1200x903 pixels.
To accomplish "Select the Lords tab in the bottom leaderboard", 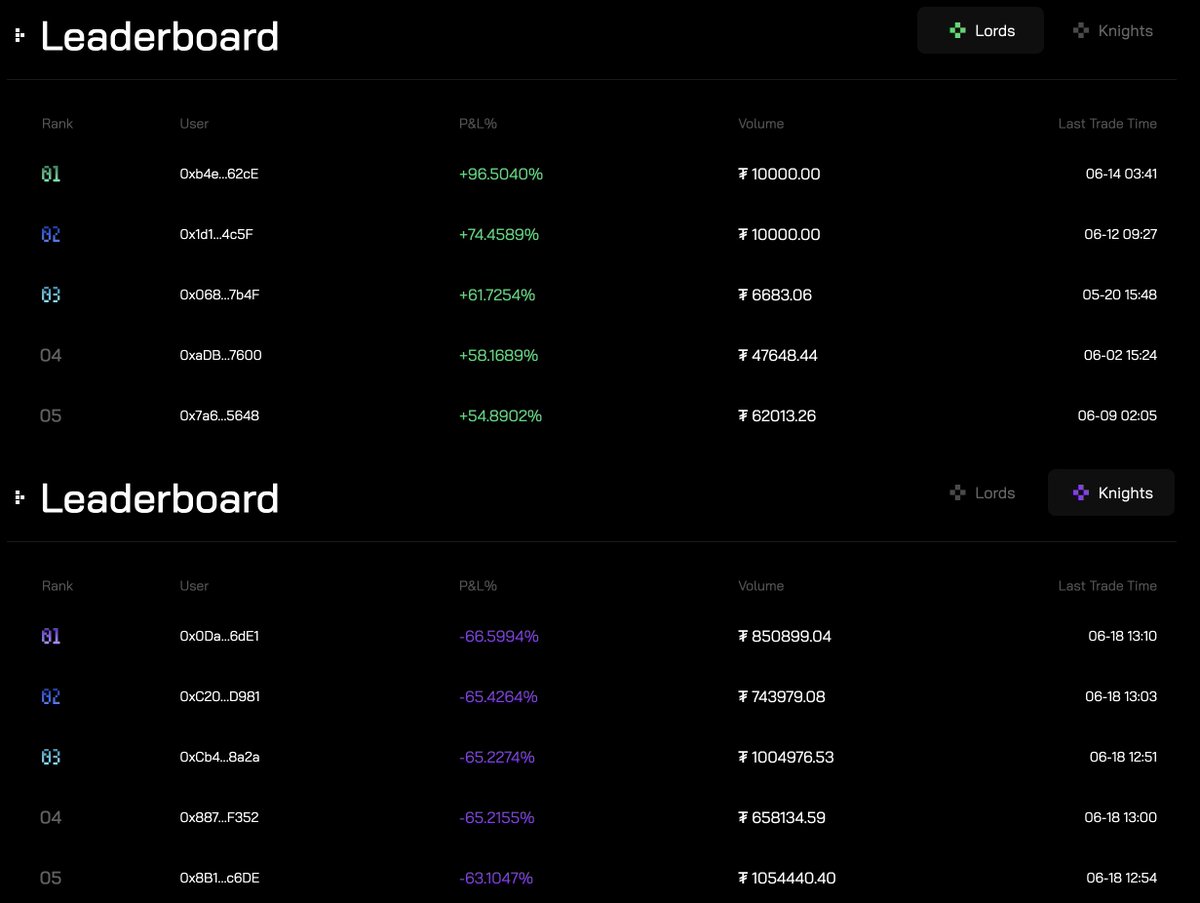I will click(981, 493).
